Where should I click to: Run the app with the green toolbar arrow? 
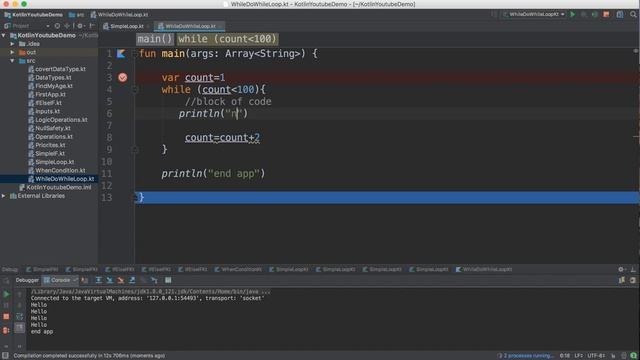(573, 14)
